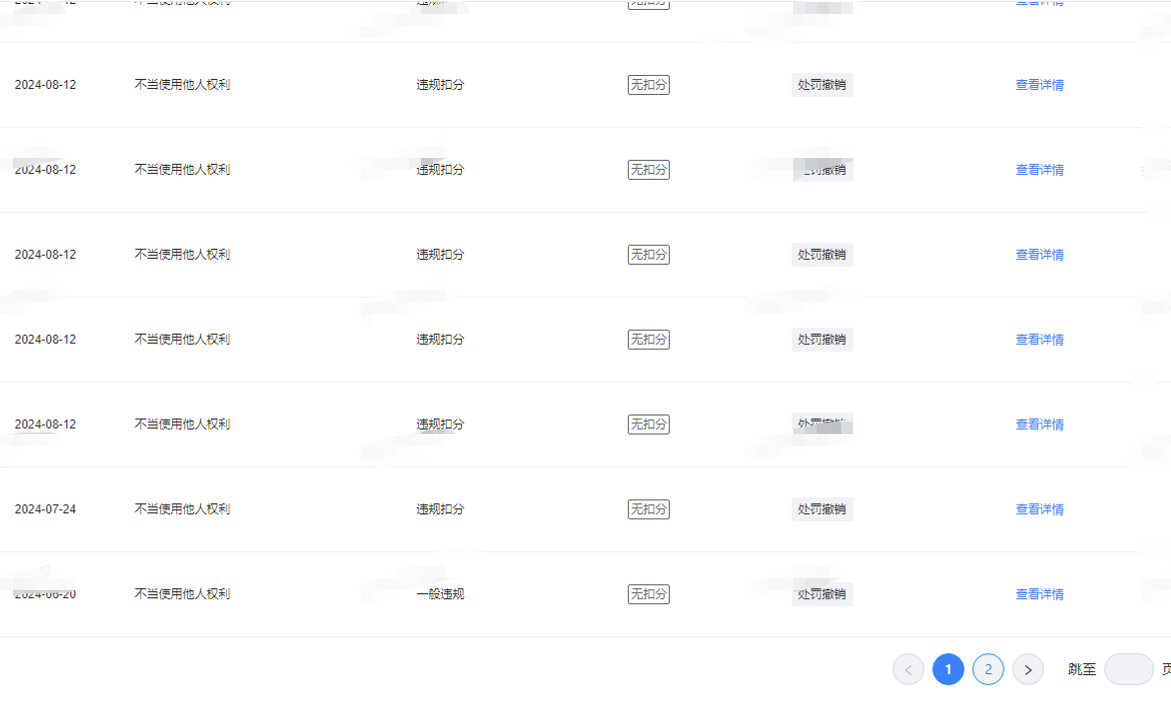This screenshot has height=703, width=1171.
Task: Switch to page 2 of results
Action: (988, 670)
